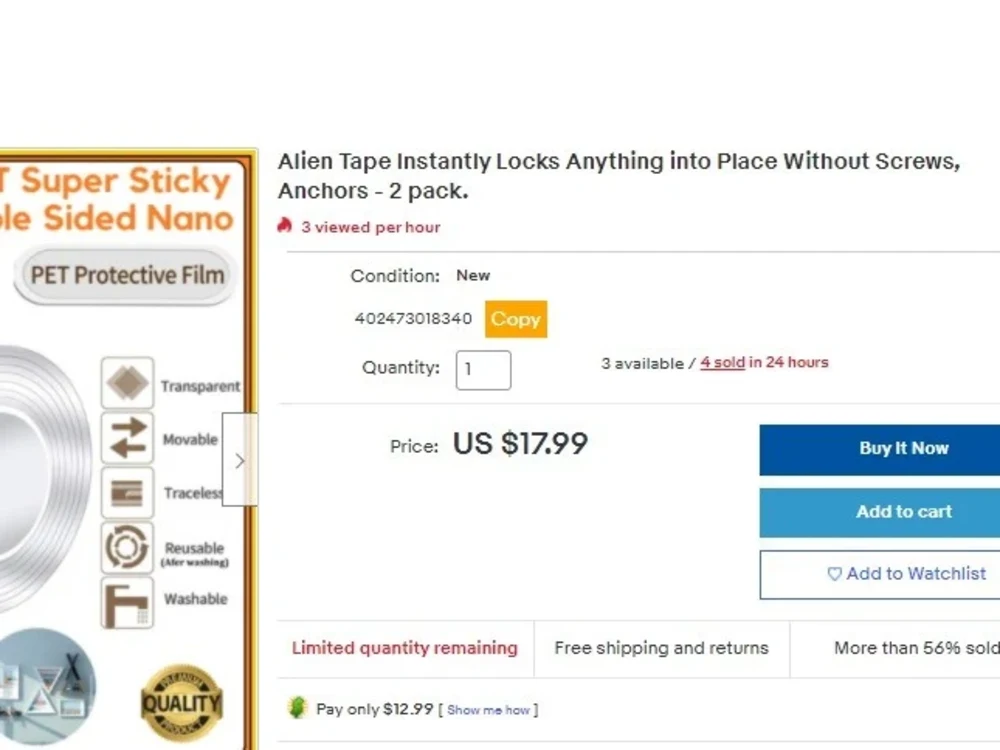1000x750 pixels.
Task: Click the gold Quality badge
Action: click(x=182, y=703)
